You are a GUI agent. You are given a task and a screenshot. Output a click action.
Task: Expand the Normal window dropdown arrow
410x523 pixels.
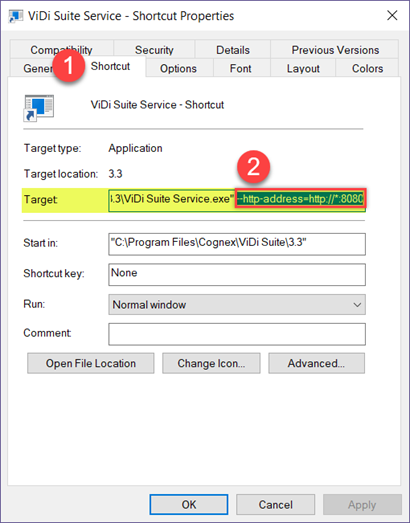tap(357, 305)
